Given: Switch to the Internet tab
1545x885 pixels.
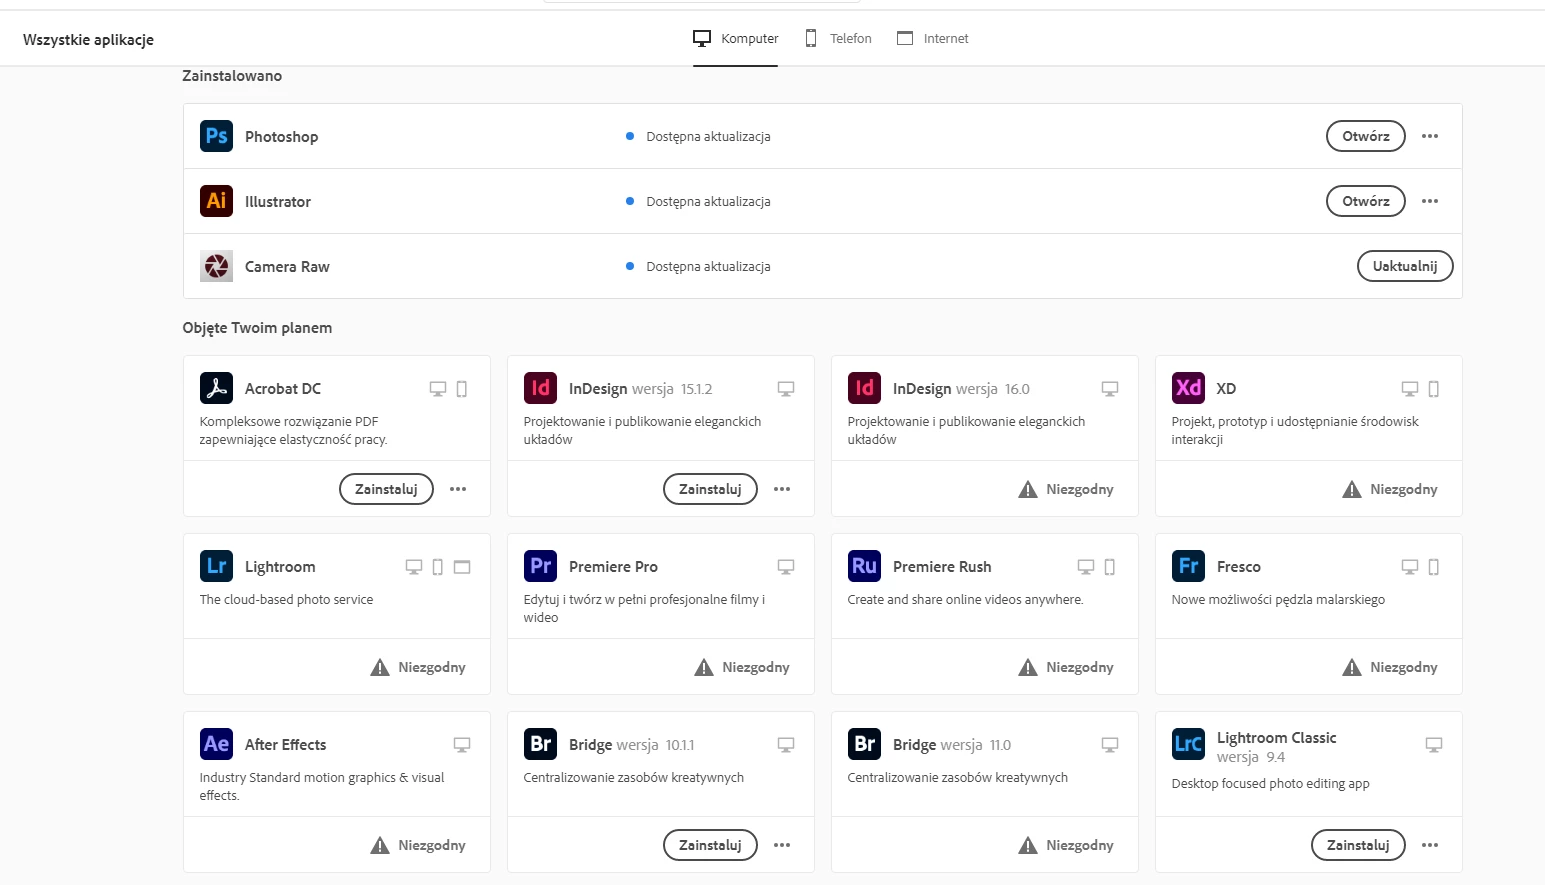Looking at the screenshot, I should tap(932, 39).
